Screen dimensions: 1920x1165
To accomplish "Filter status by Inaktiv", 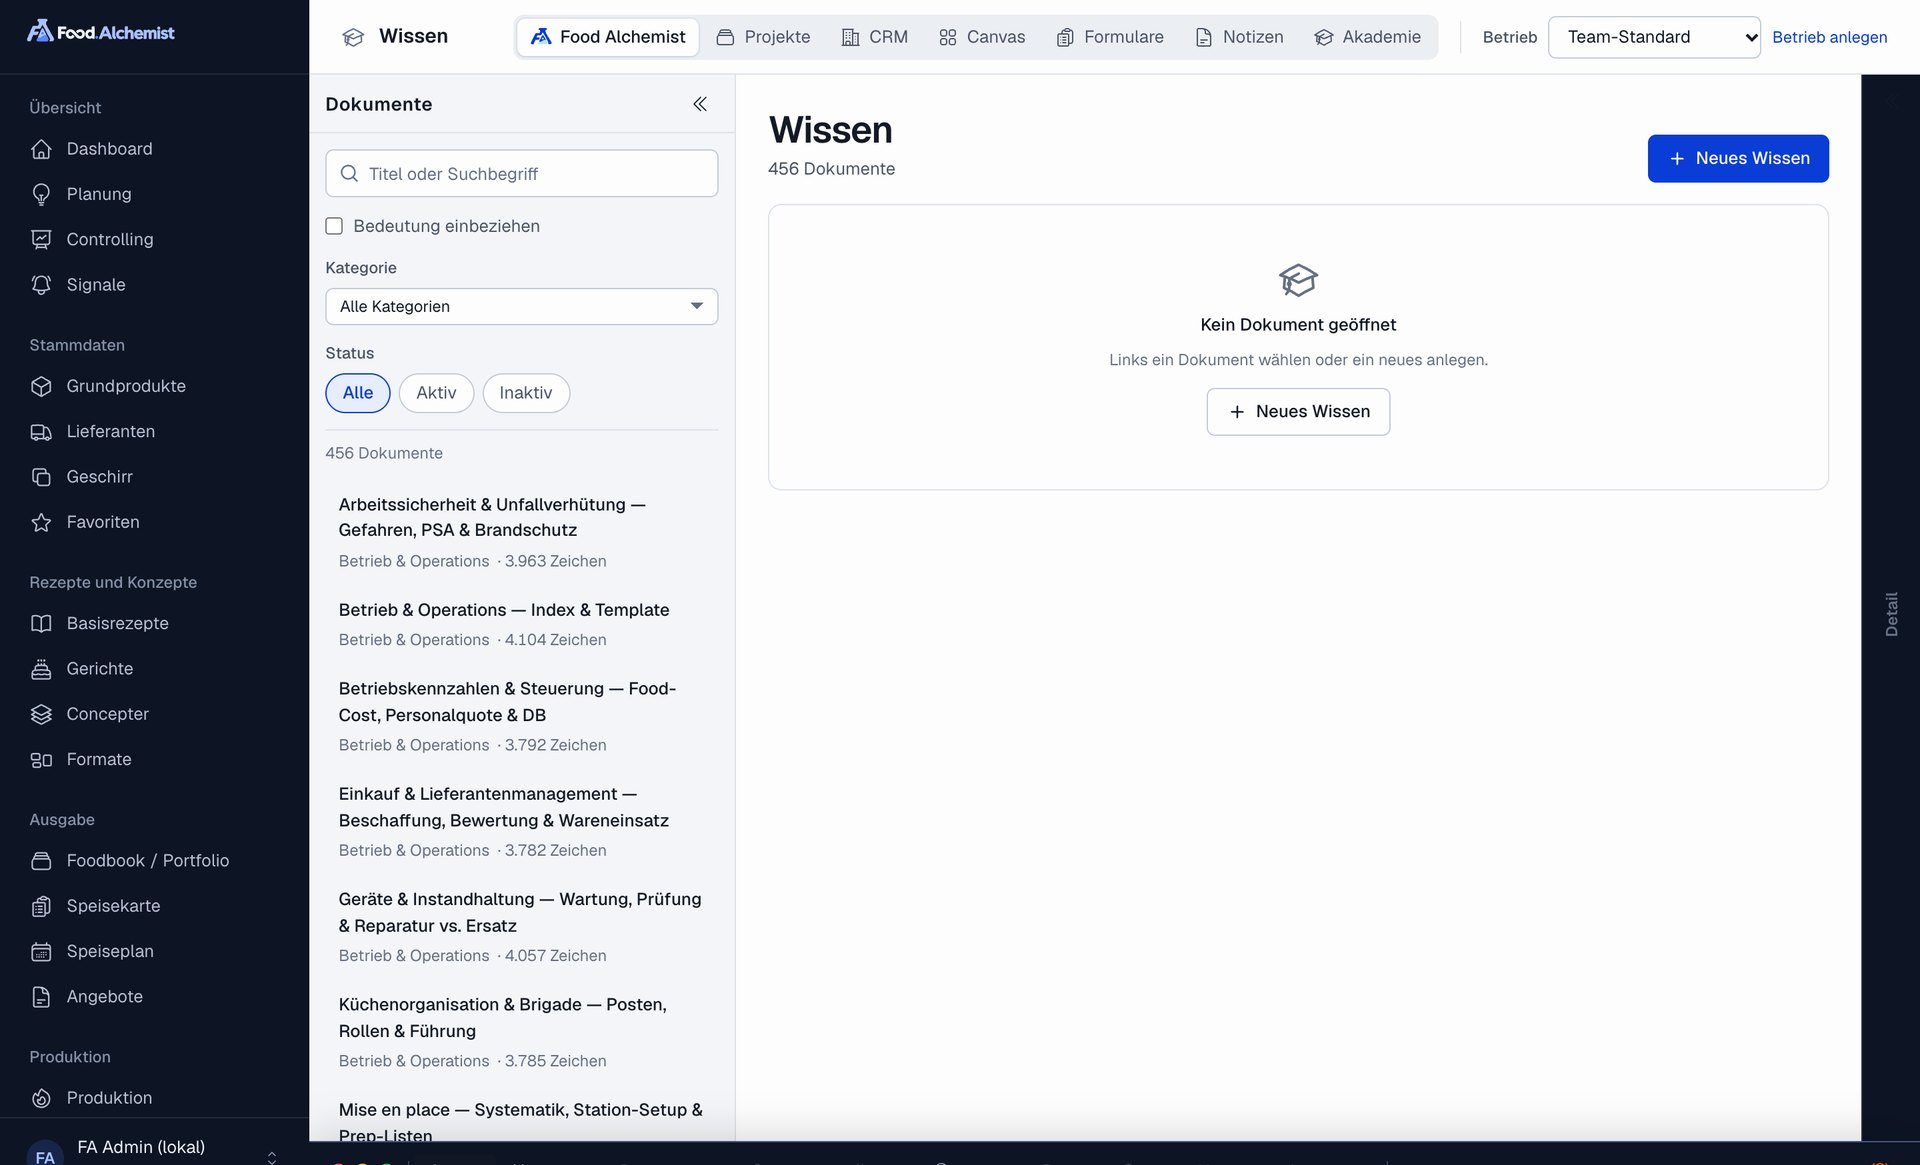I will [x=526, y=393].
